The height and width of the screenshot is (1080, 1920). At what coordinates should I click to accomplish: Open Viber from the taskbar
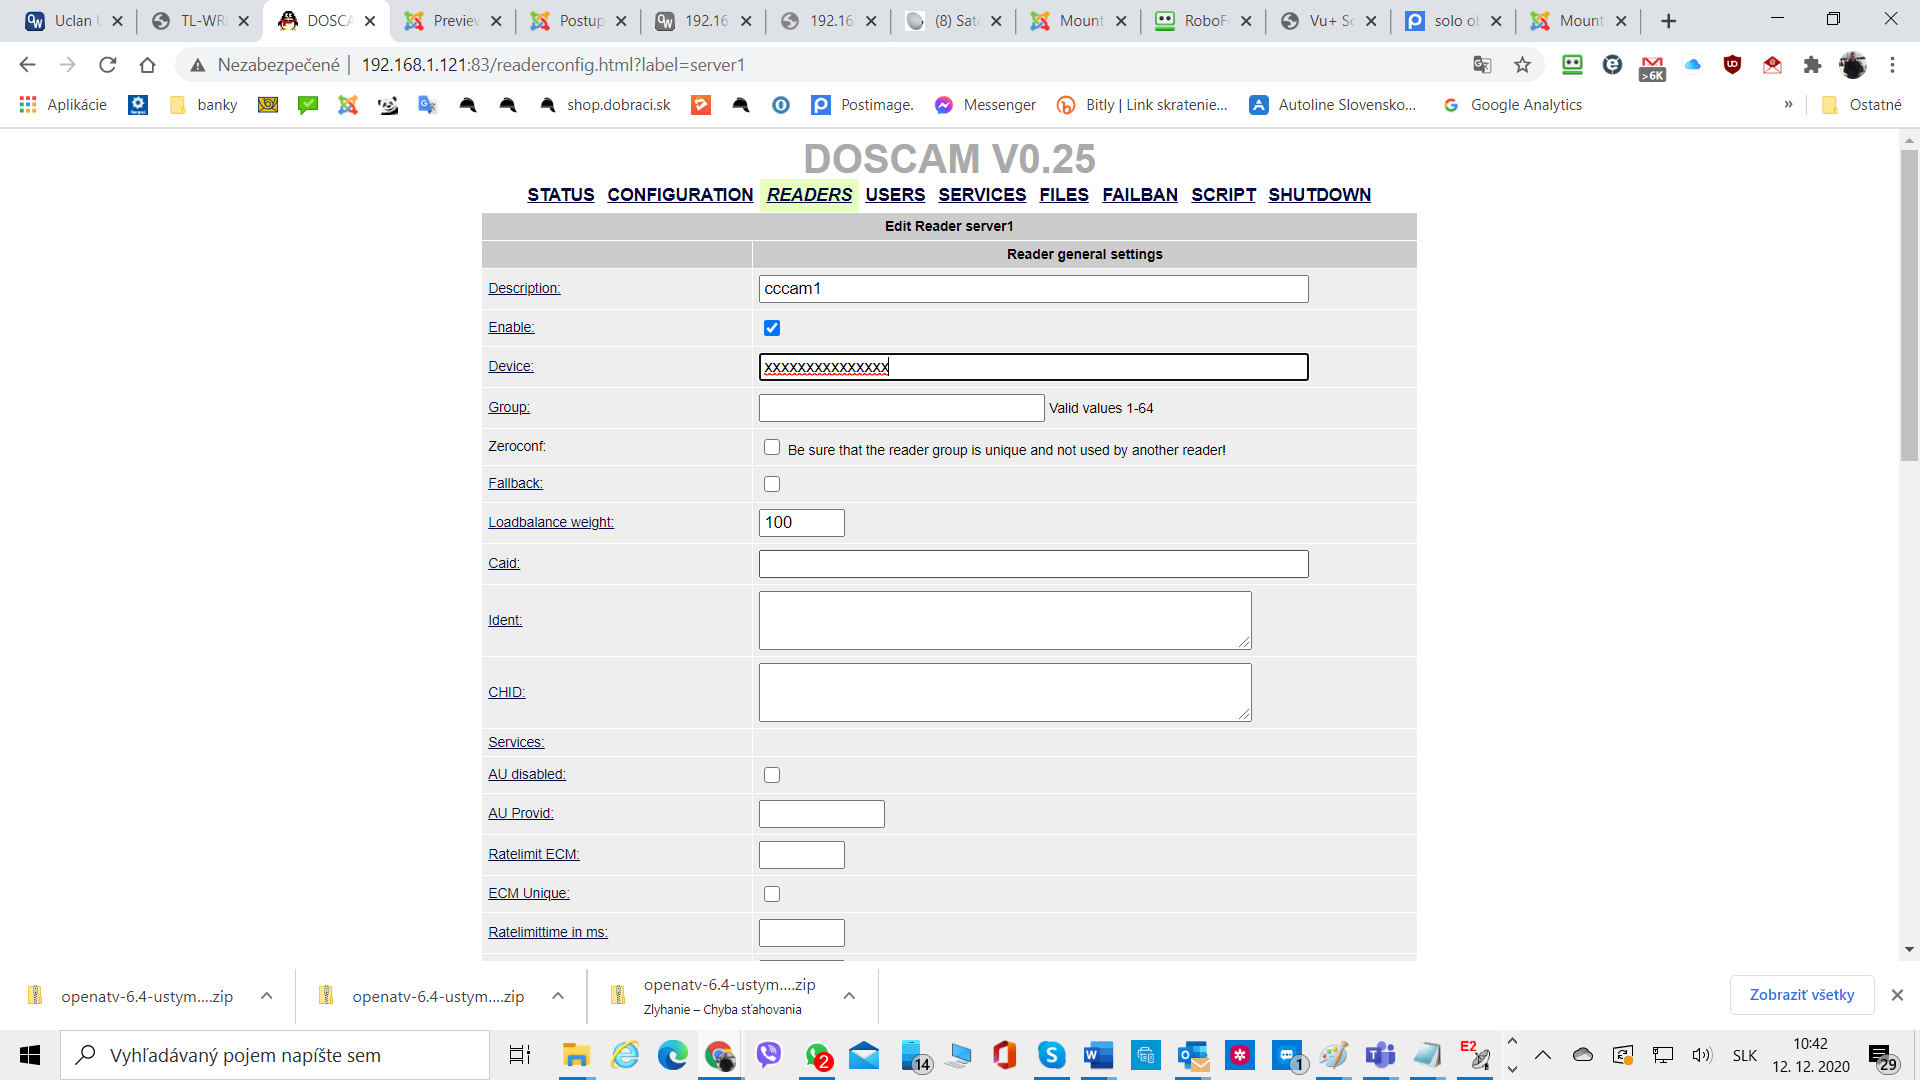[768, 1055]
